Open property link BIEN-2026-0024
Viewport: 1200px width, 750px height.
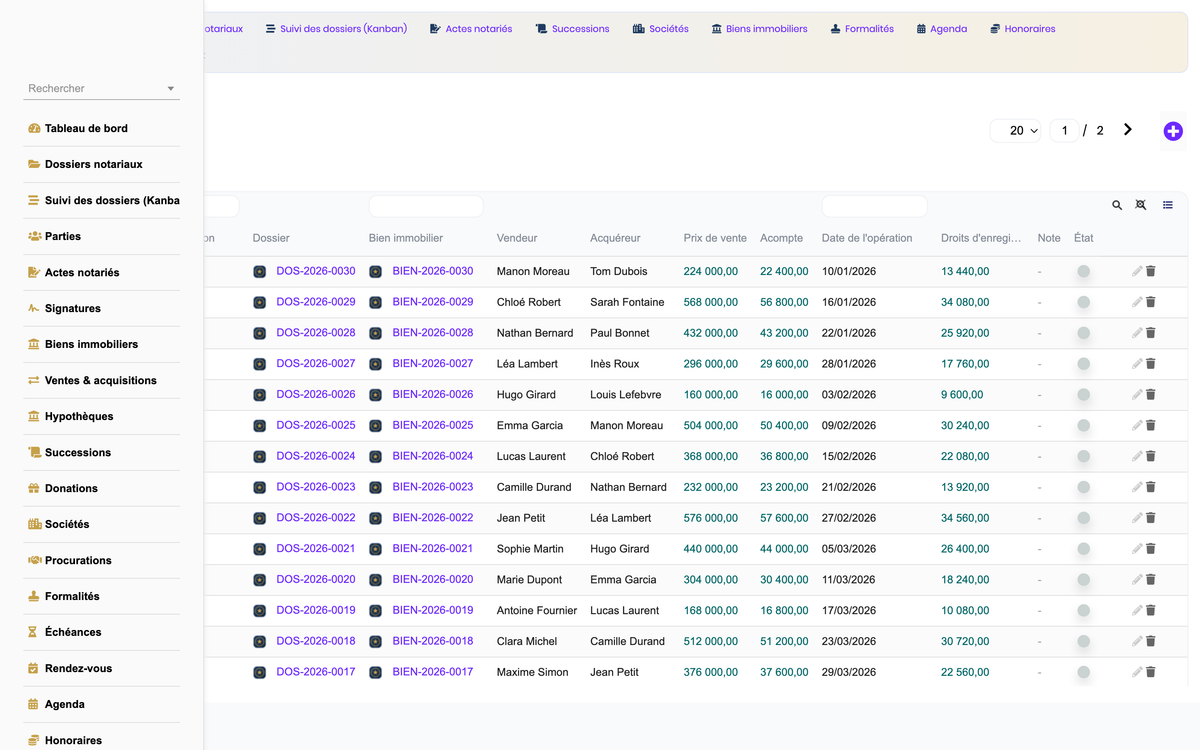pyautogui.click(x=433, y=456)
